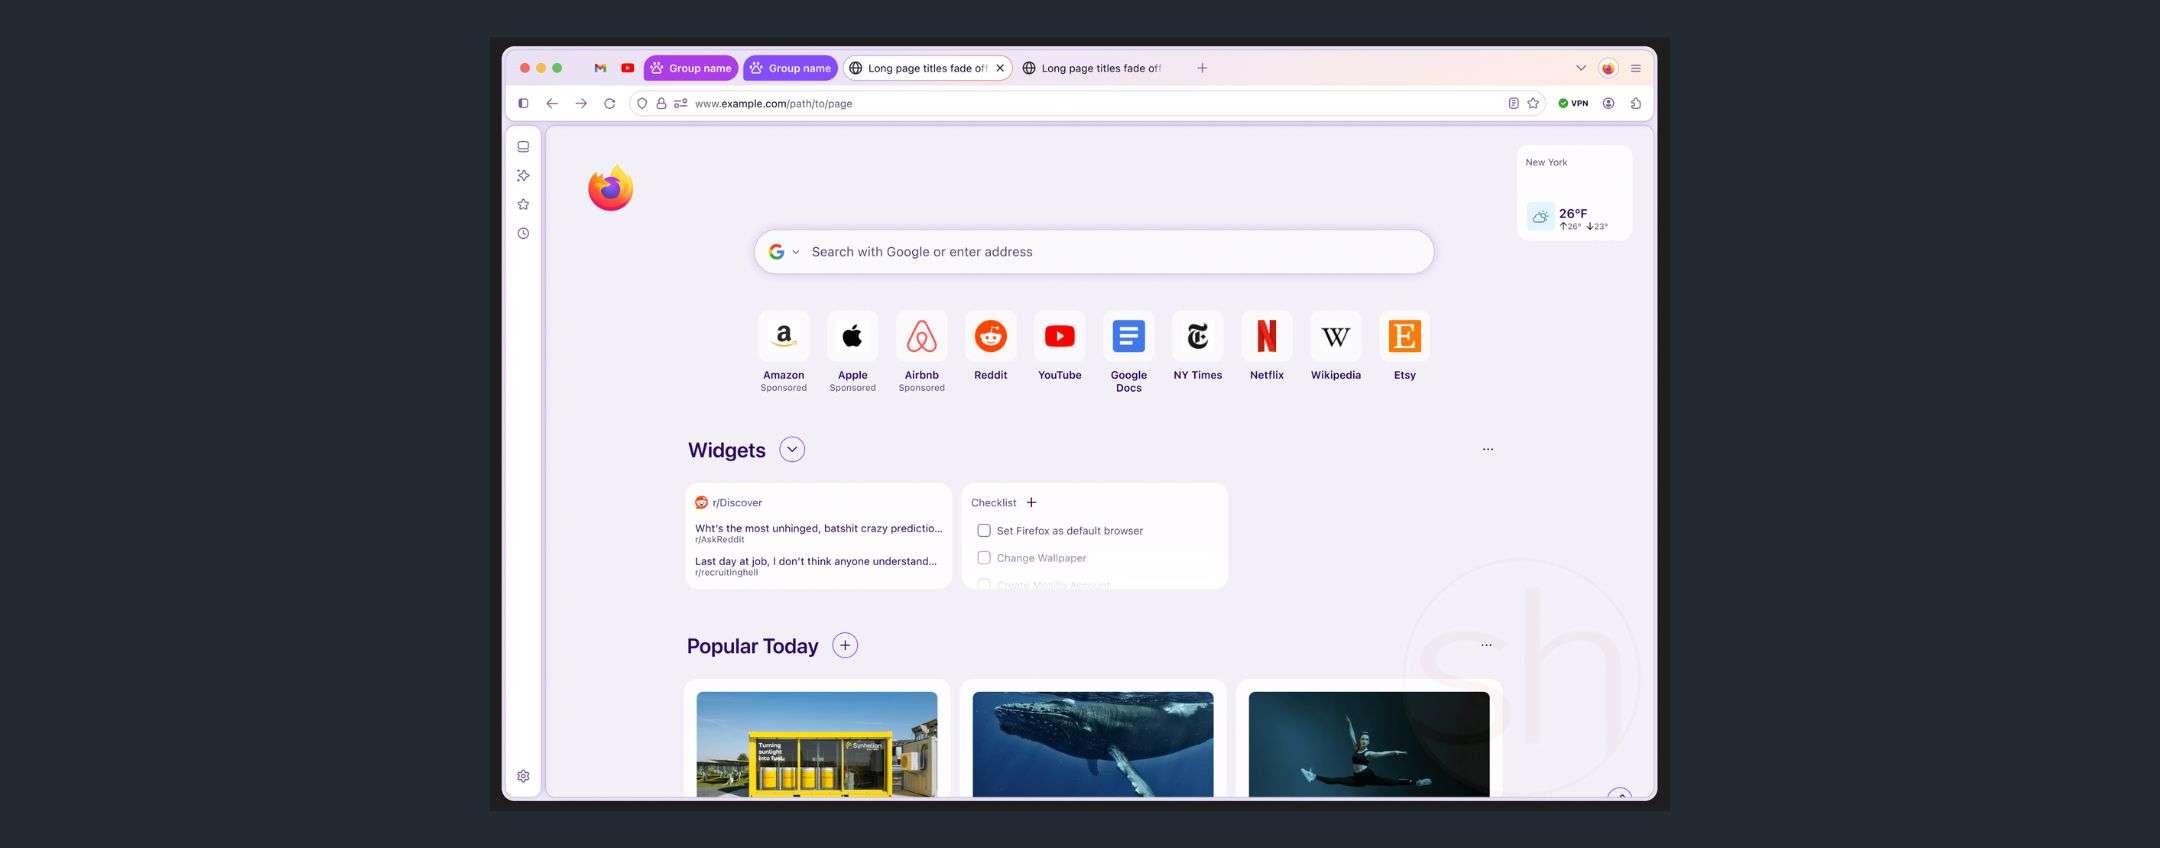The image size is (2160, 848).
Task: Open the Wikipedia shortcut
Action: (x=1335, y=346)
